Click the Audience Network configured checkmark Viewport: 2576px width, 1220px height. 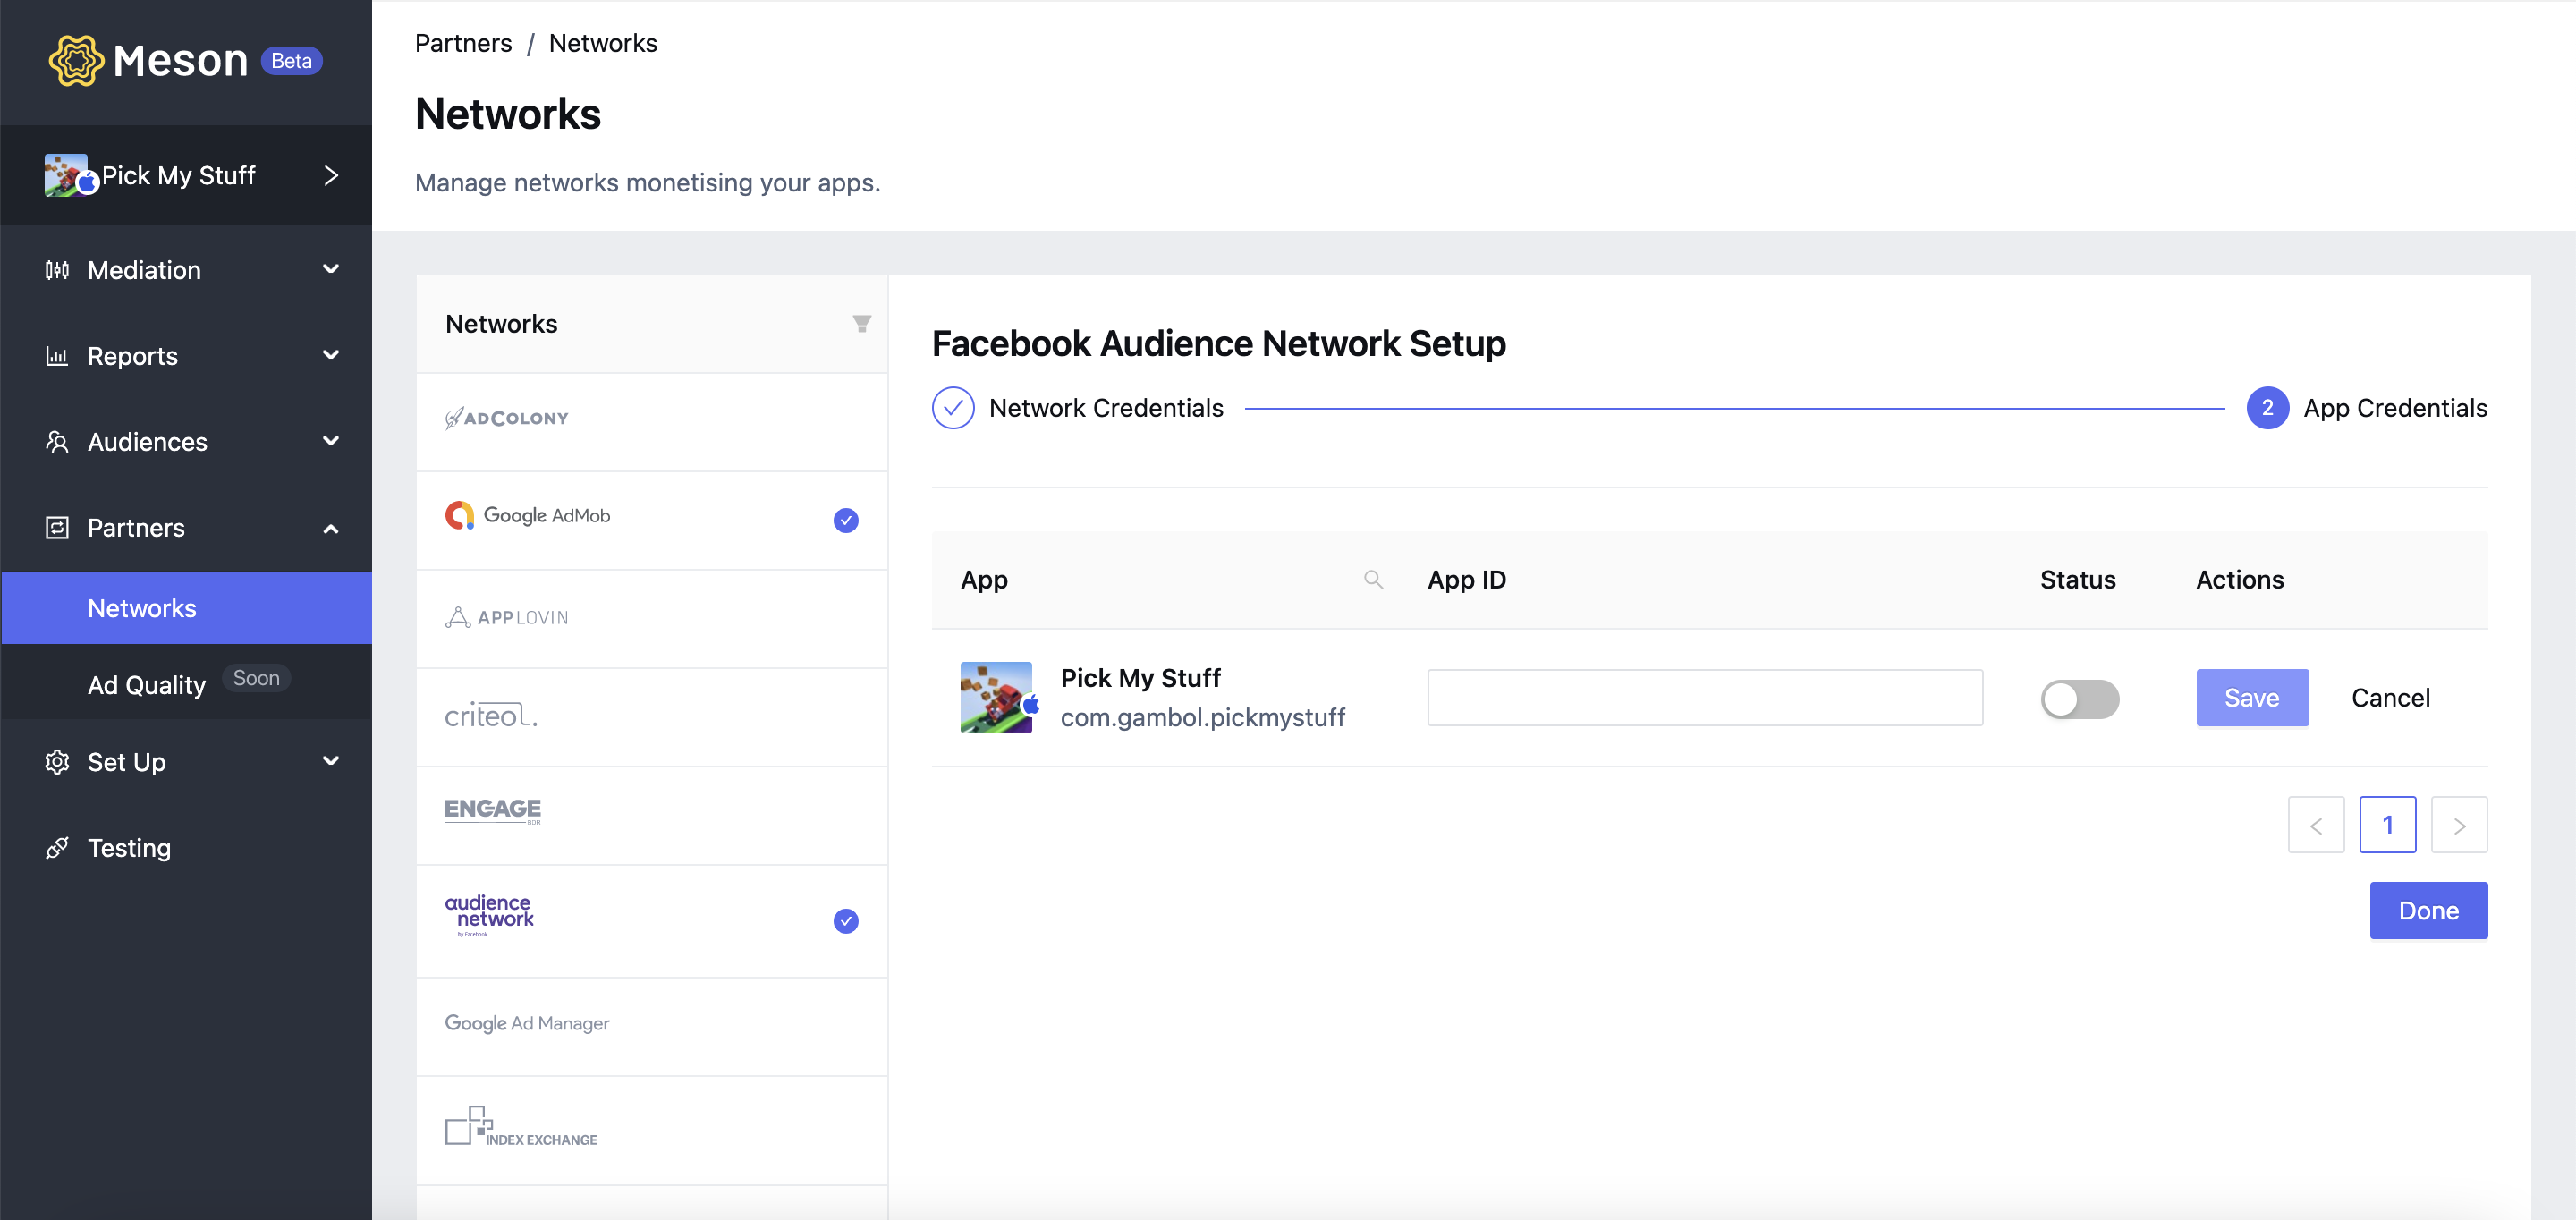(845, 921)
